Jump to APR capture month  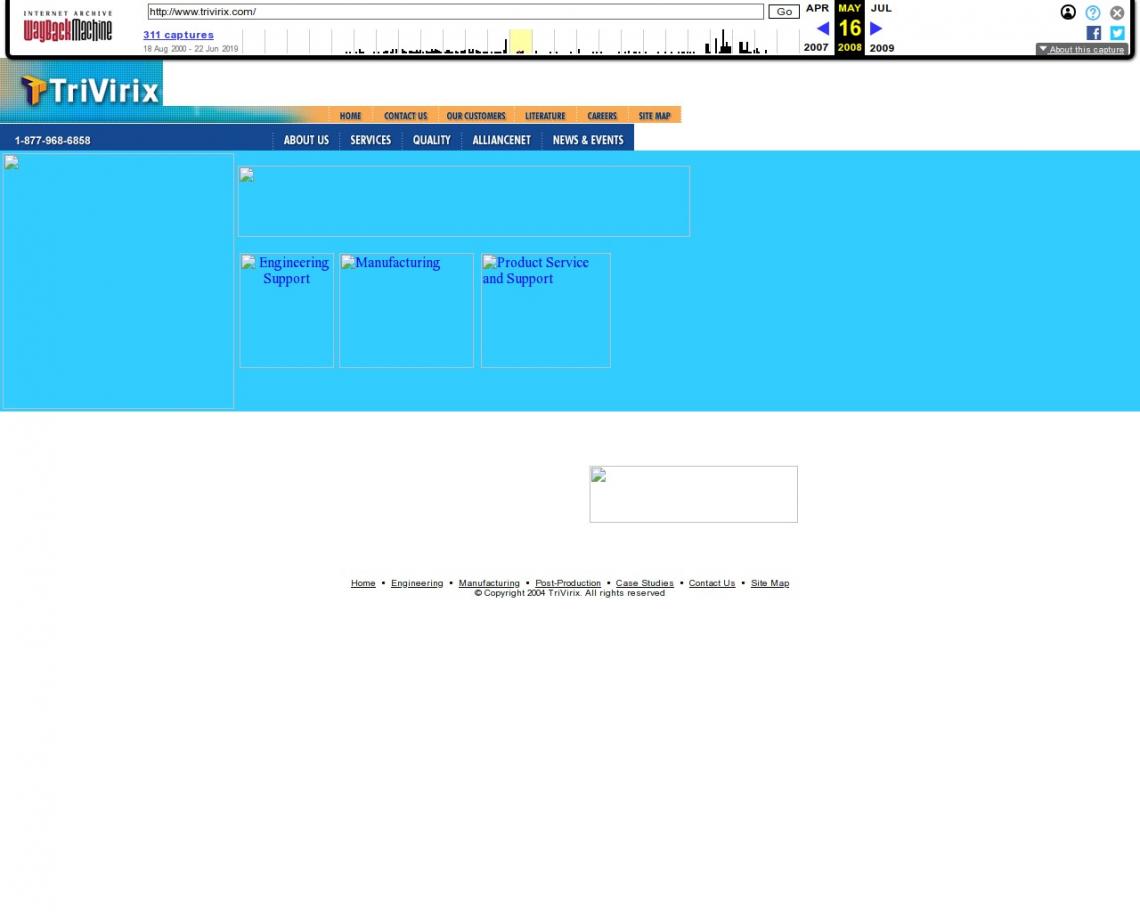click(817, 8)
